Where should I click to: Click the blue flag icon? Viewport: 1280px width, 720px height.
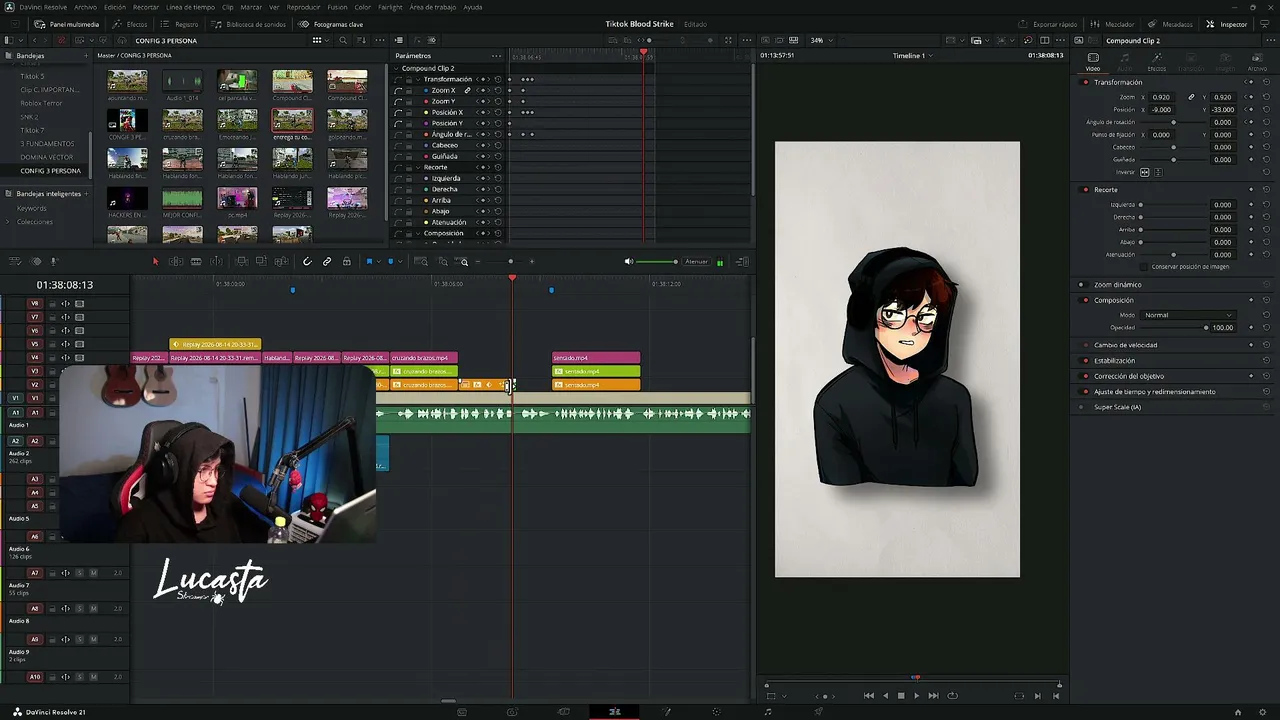pyautogui.click(x=369, y=262)
